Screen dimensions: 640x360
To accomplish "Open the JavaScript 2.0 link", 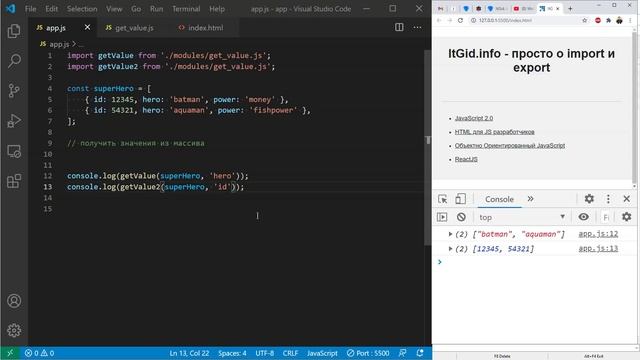I will tap(474, 118).
